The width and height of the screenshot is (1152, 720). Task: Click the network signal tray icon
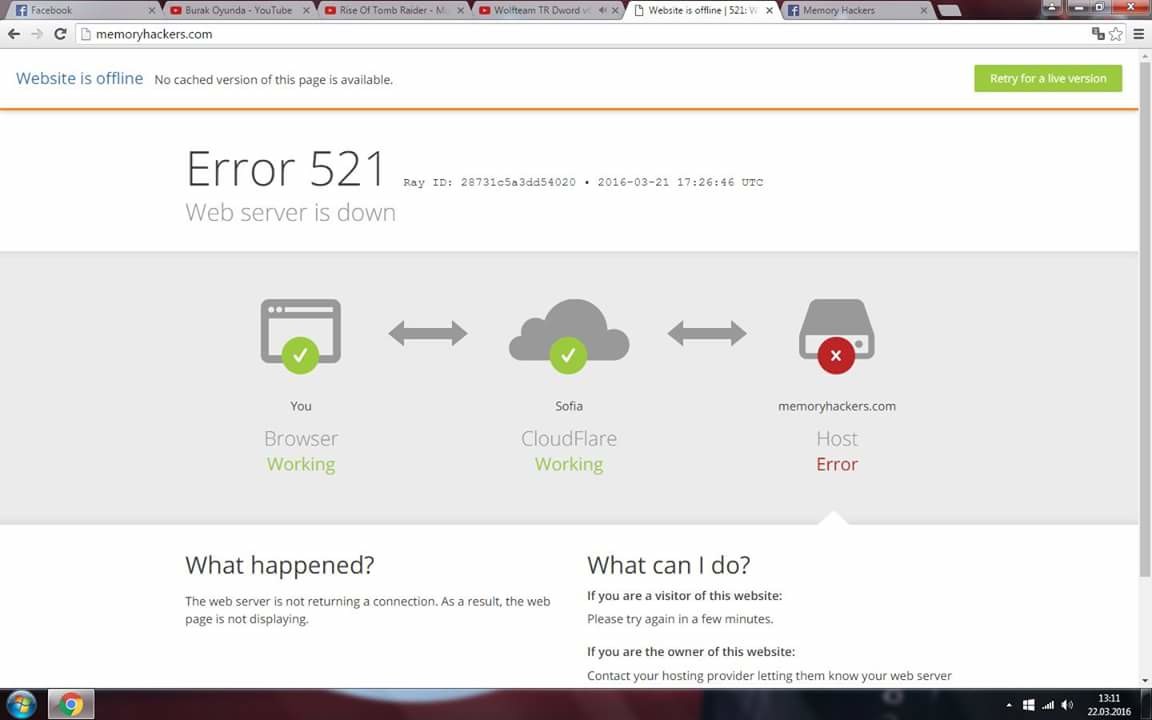(x=1048, y=705)
